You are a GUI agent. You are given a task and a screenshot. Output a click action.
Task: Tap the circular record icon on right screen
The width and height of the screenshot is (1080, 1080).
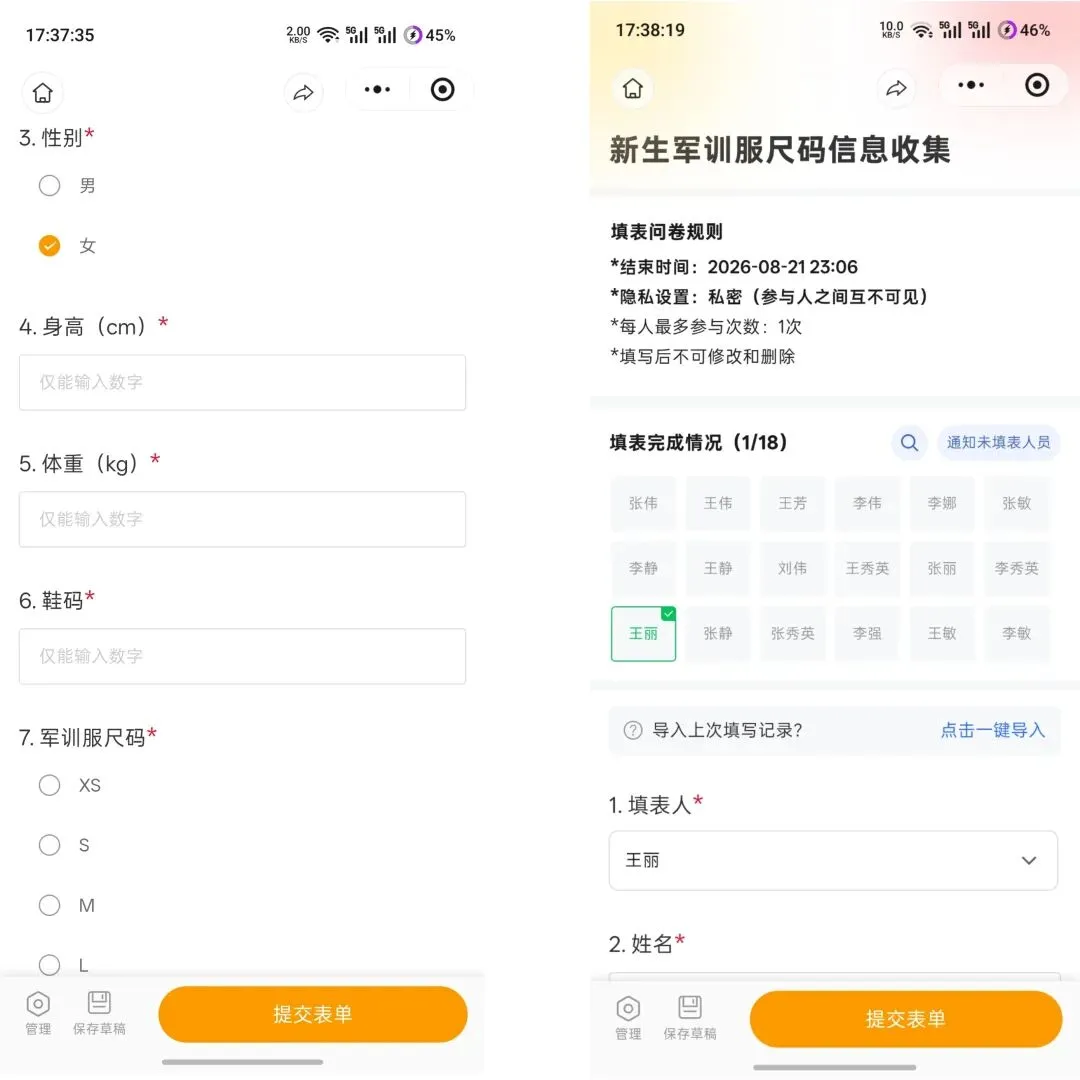click(1037, 85)
